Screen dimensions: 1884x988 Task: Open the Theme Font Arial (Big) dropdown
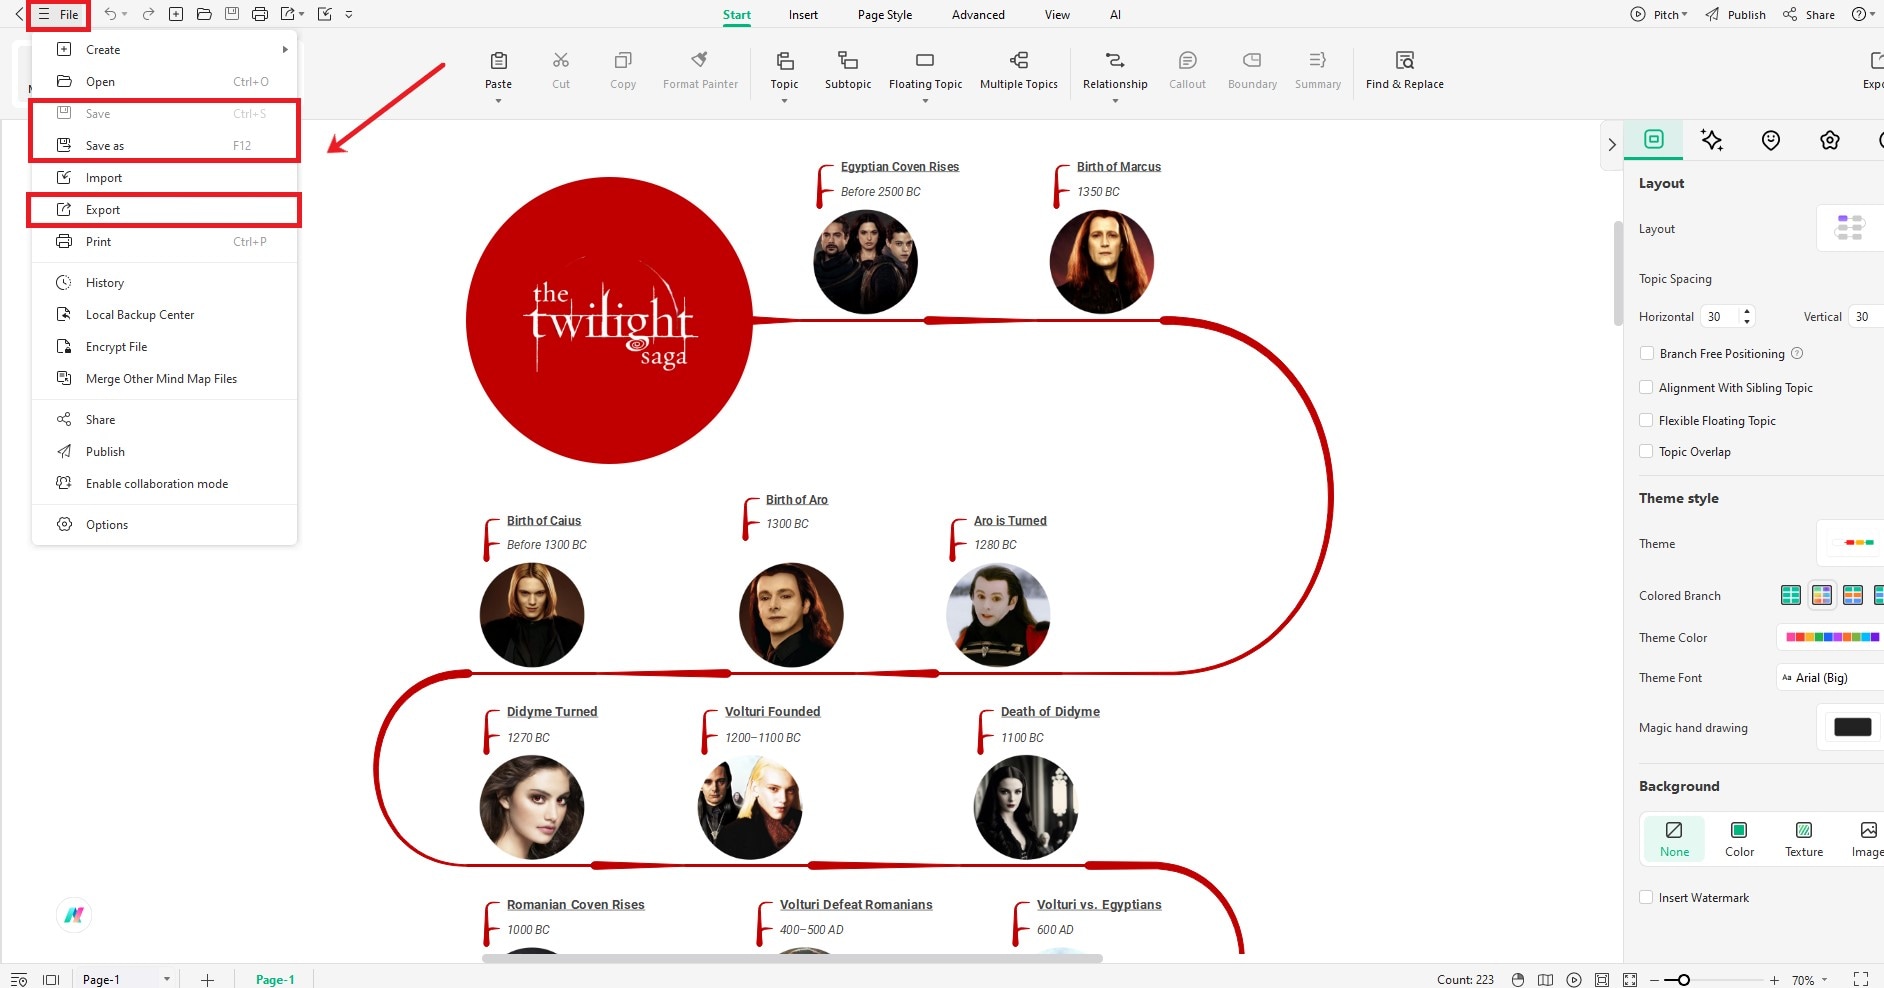pyautogui.click(x=1830, y=677)
